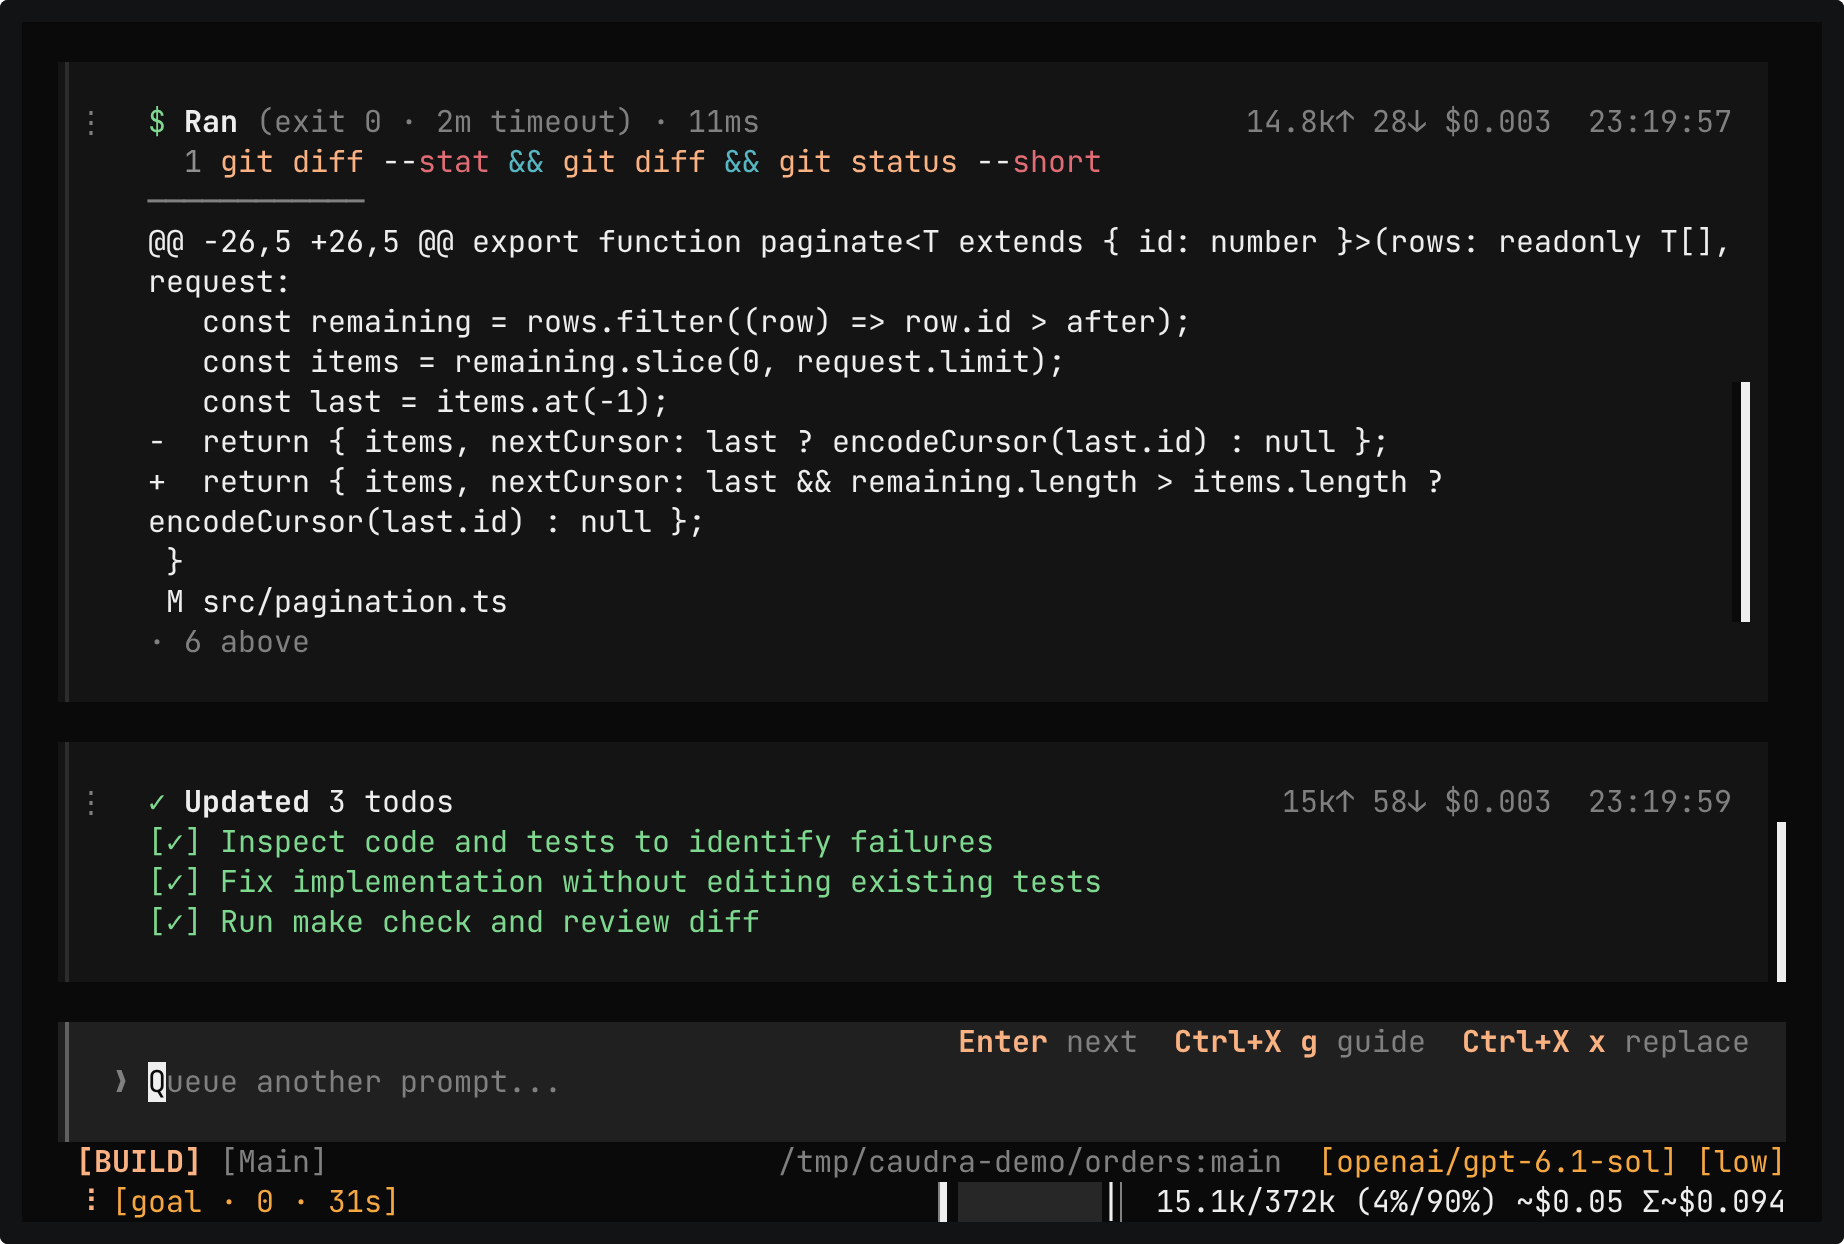Click the token stats '14.8k↑ 28↓ $0.003'
The width and height of the screenshot is (1844, 1244).
pyautogui.click(x=1398, y=122)
